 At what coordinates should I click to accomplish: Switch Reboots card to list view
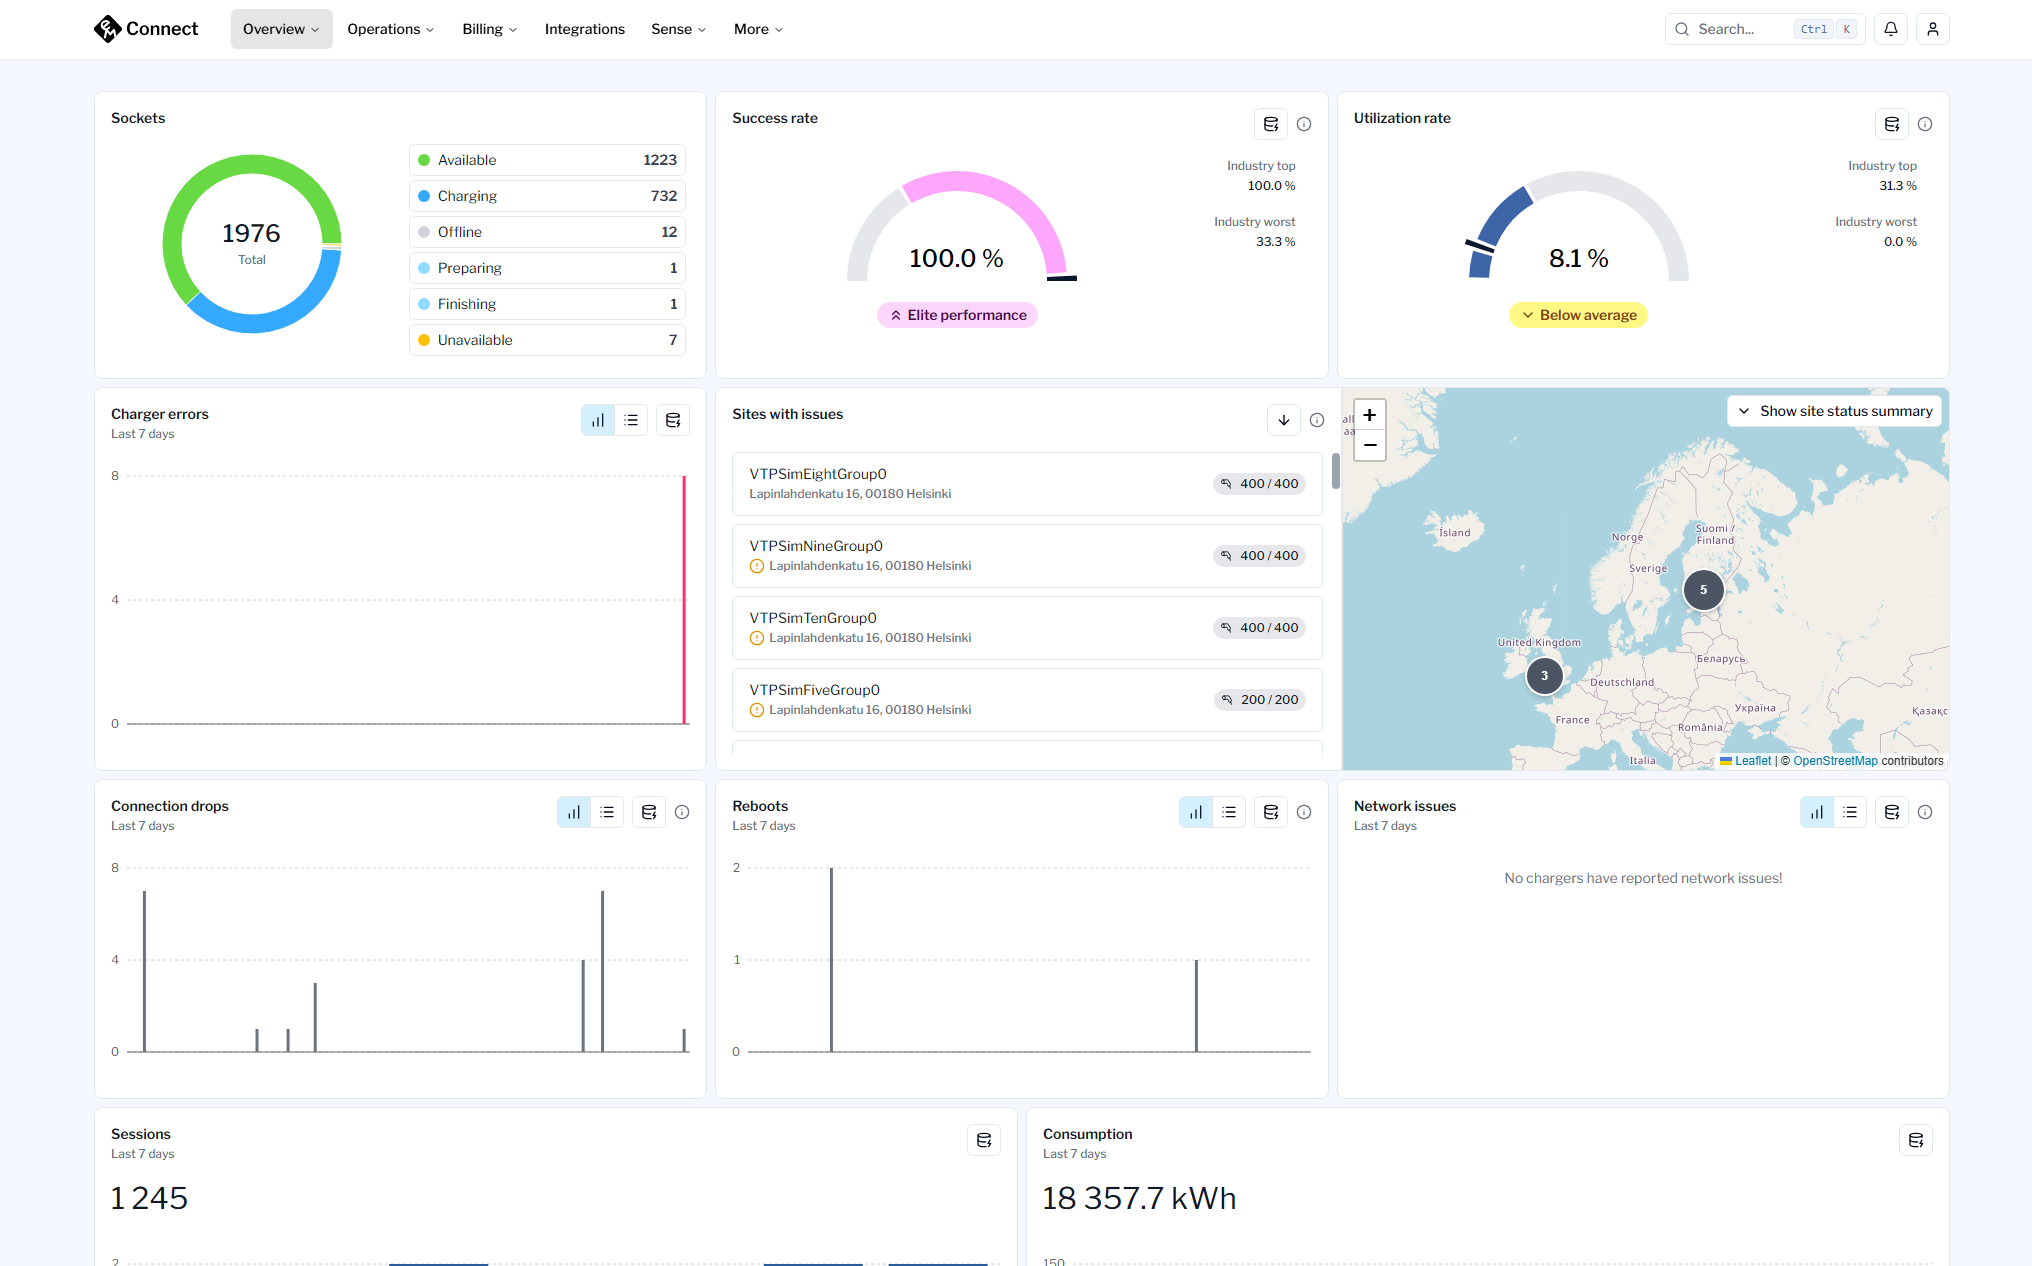tap(1229, 812)
